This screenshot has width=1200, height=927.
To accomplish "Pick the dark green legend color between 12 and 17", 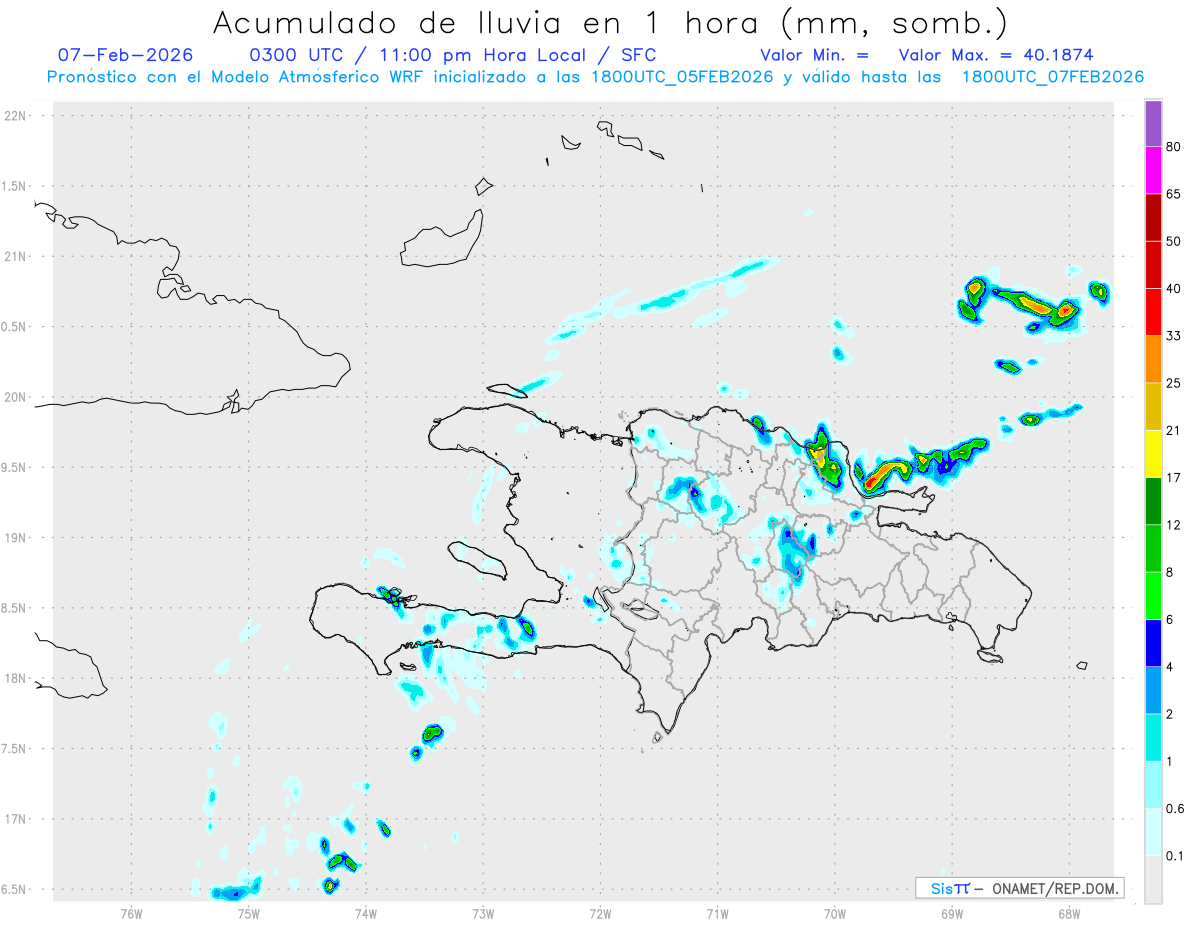I will [x=1153, y=500].
